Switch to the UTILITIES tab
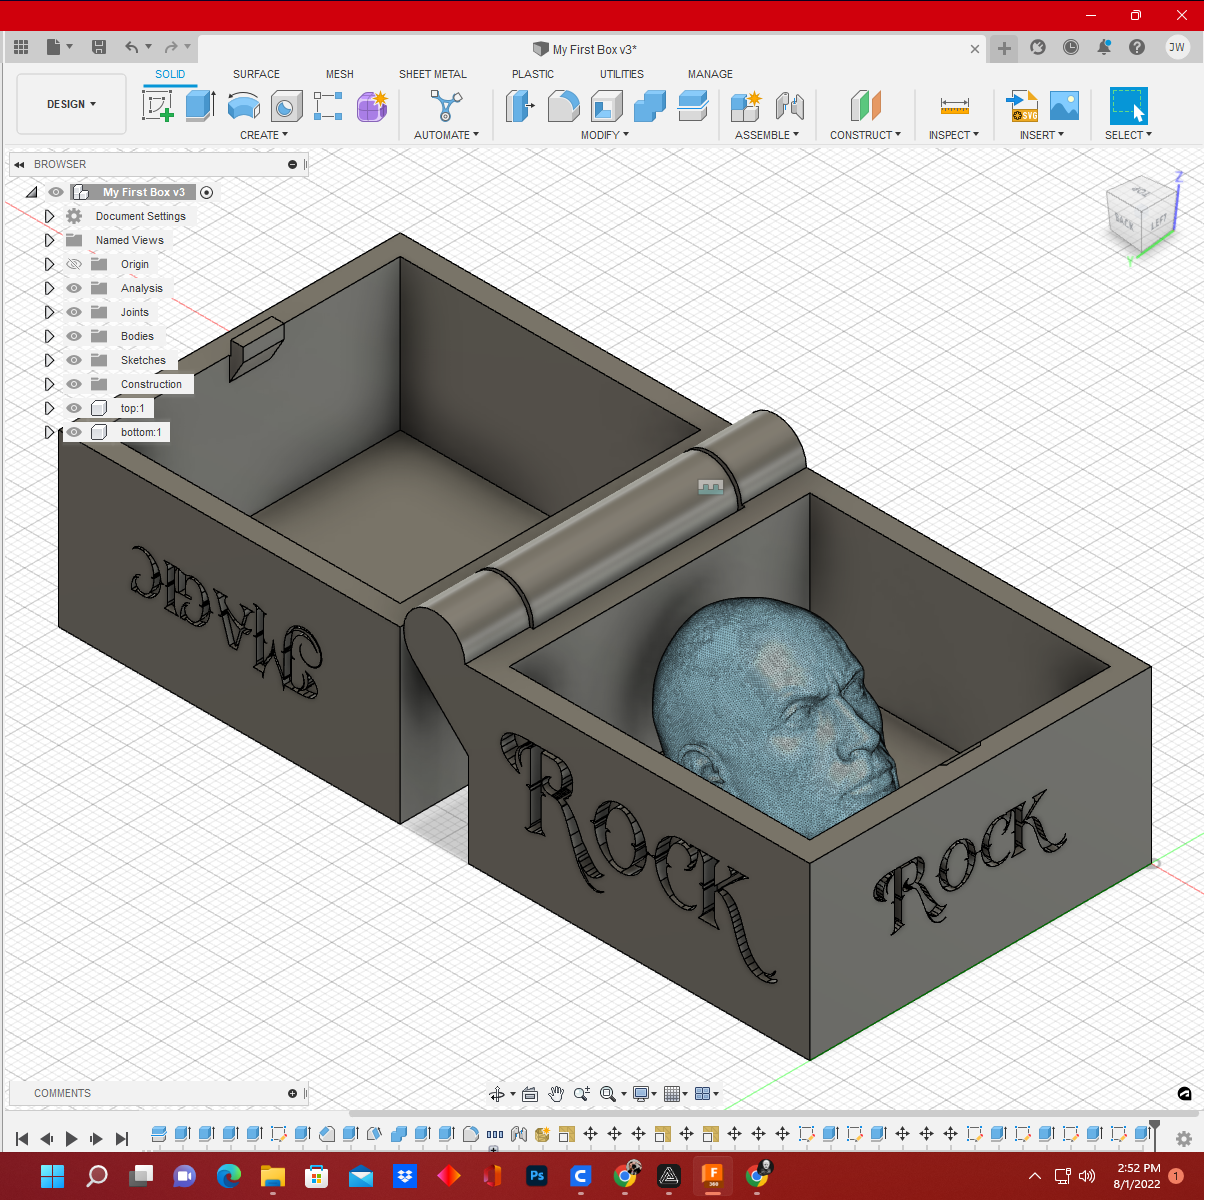 point(622,74)
